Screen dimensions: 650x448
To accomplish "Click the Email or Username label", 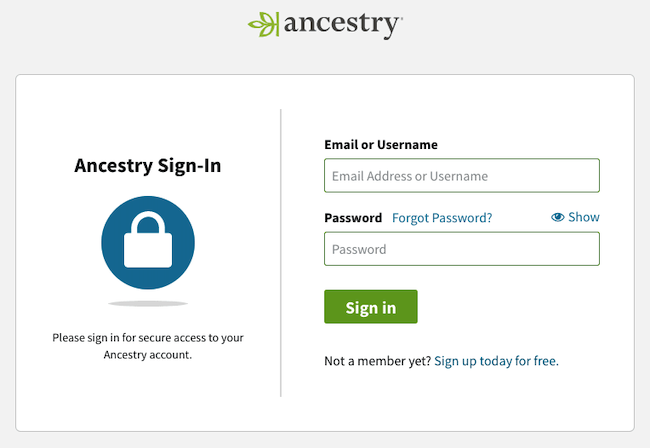I will pyautogui.click(x=381, y=145).
